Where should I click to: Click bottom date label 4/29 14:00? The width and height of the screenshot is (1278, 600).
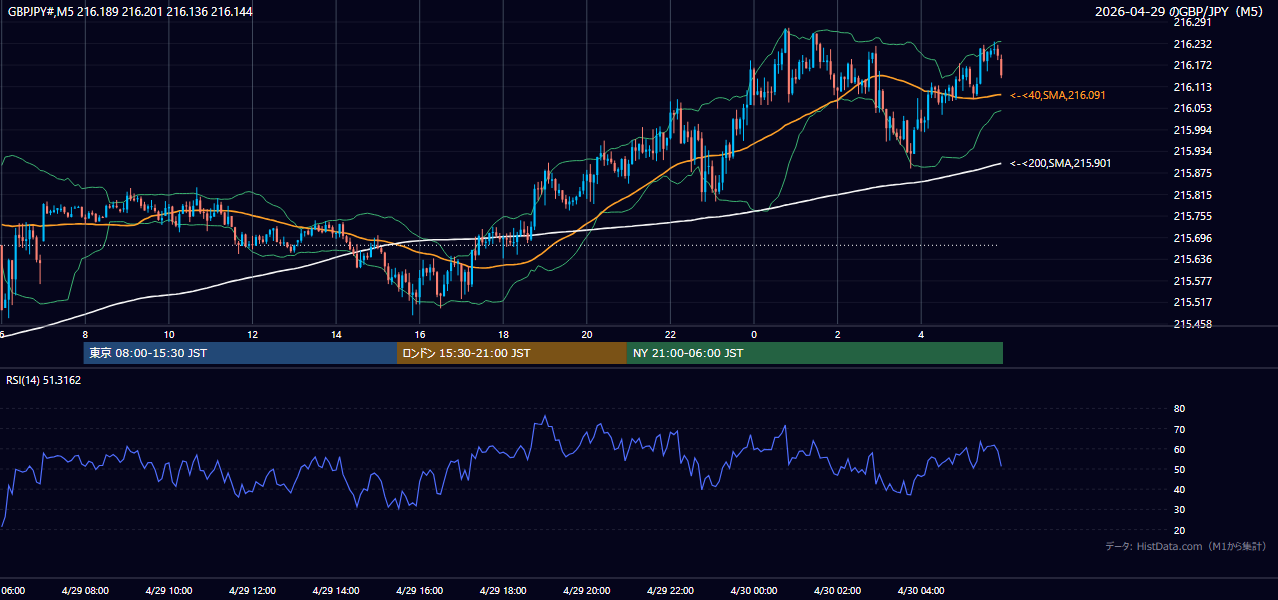click(335, 591)
